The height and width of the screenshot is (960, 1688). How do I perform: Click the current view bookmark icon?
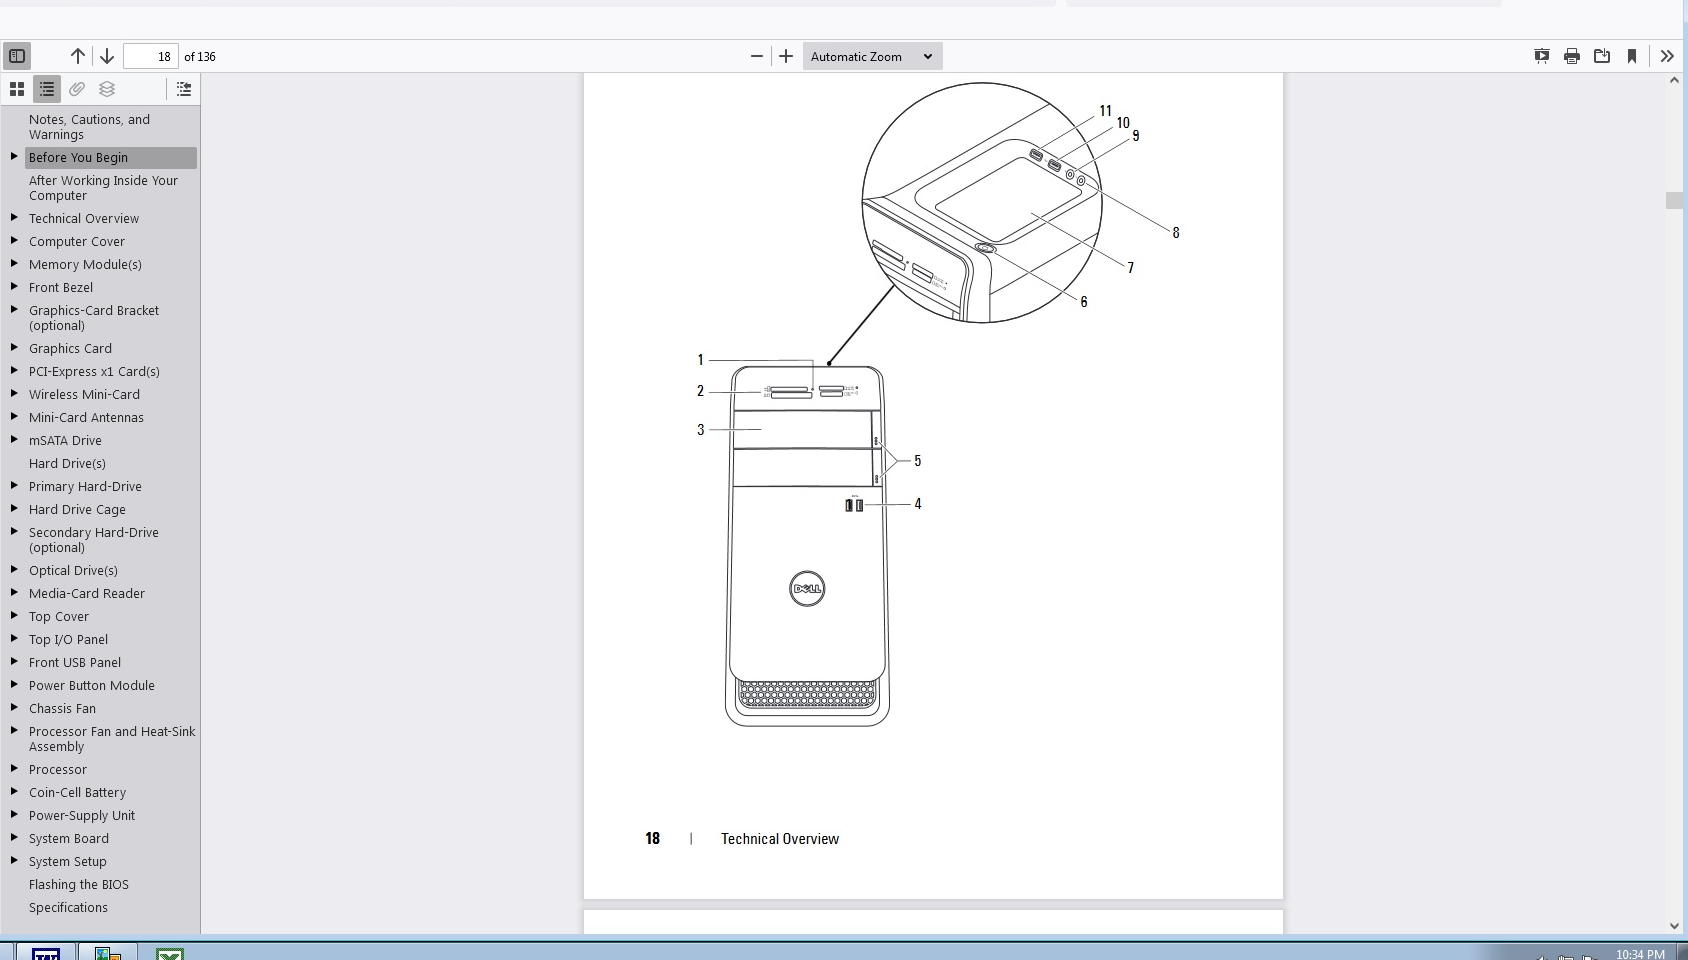tap(1632, 56)
